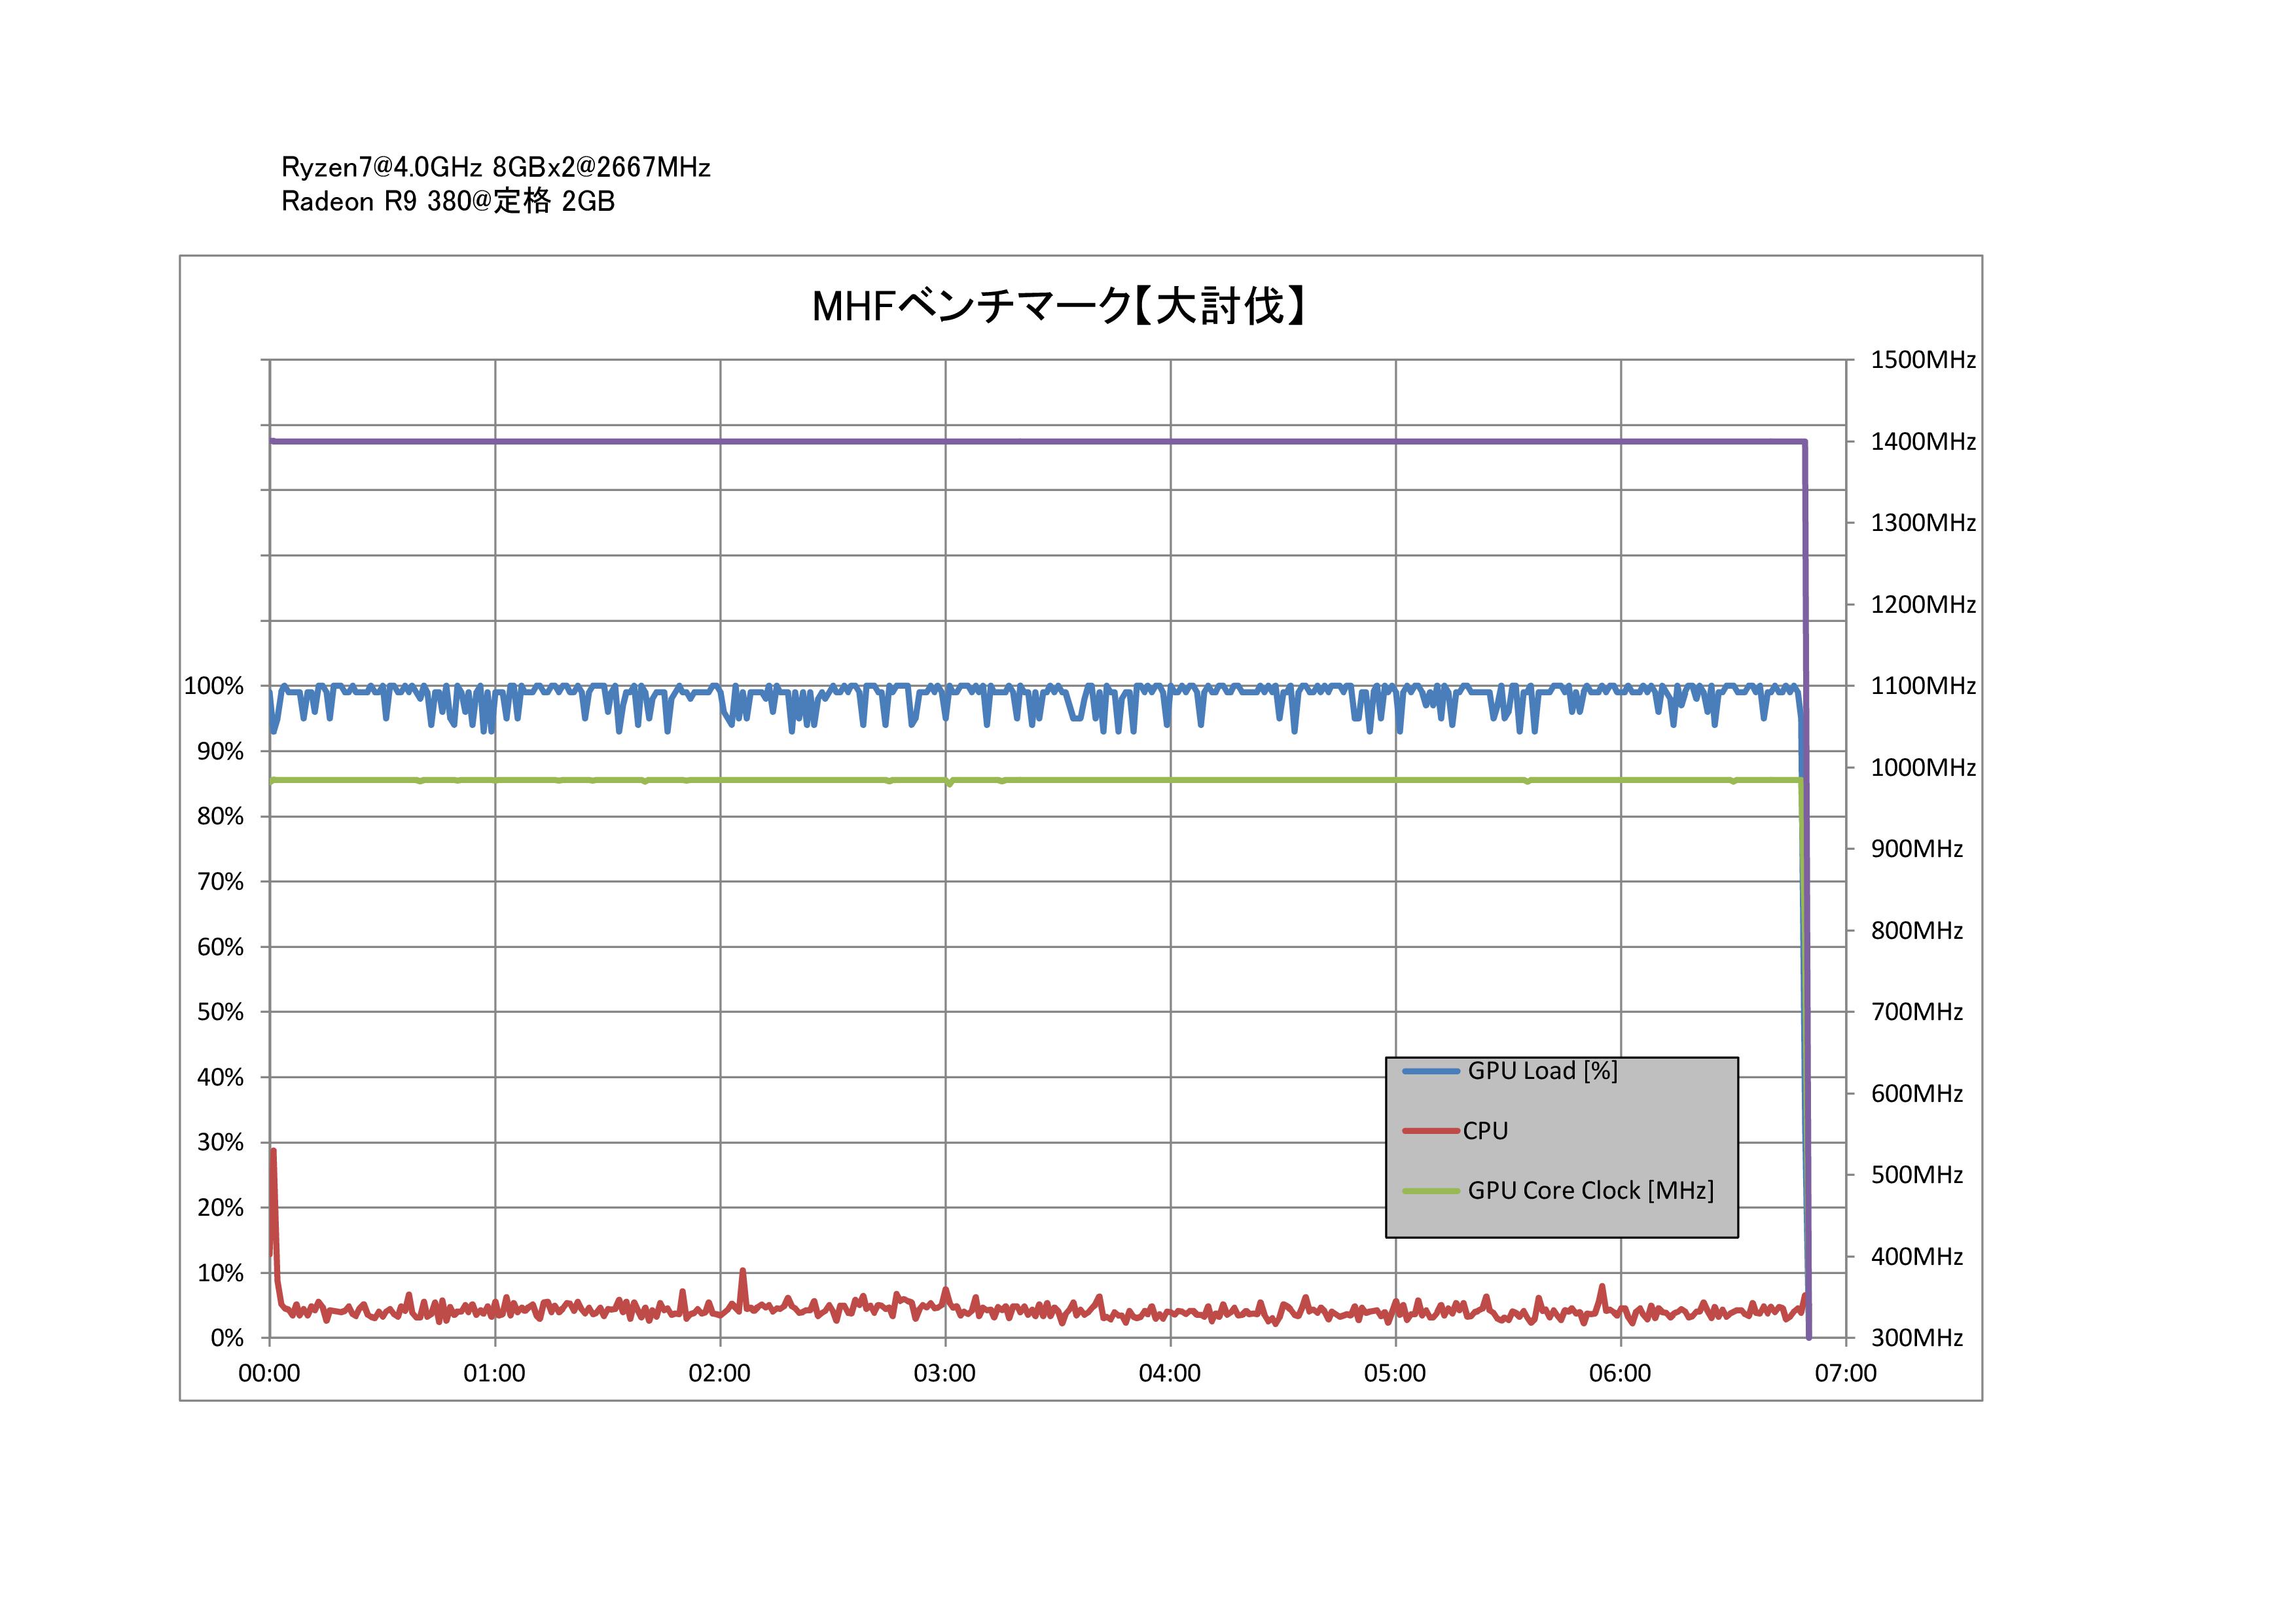Screen dimensions: 2296x1623
Task: Click the 100% left axis label
Action: pyautogui.click(x=214, y=686)
